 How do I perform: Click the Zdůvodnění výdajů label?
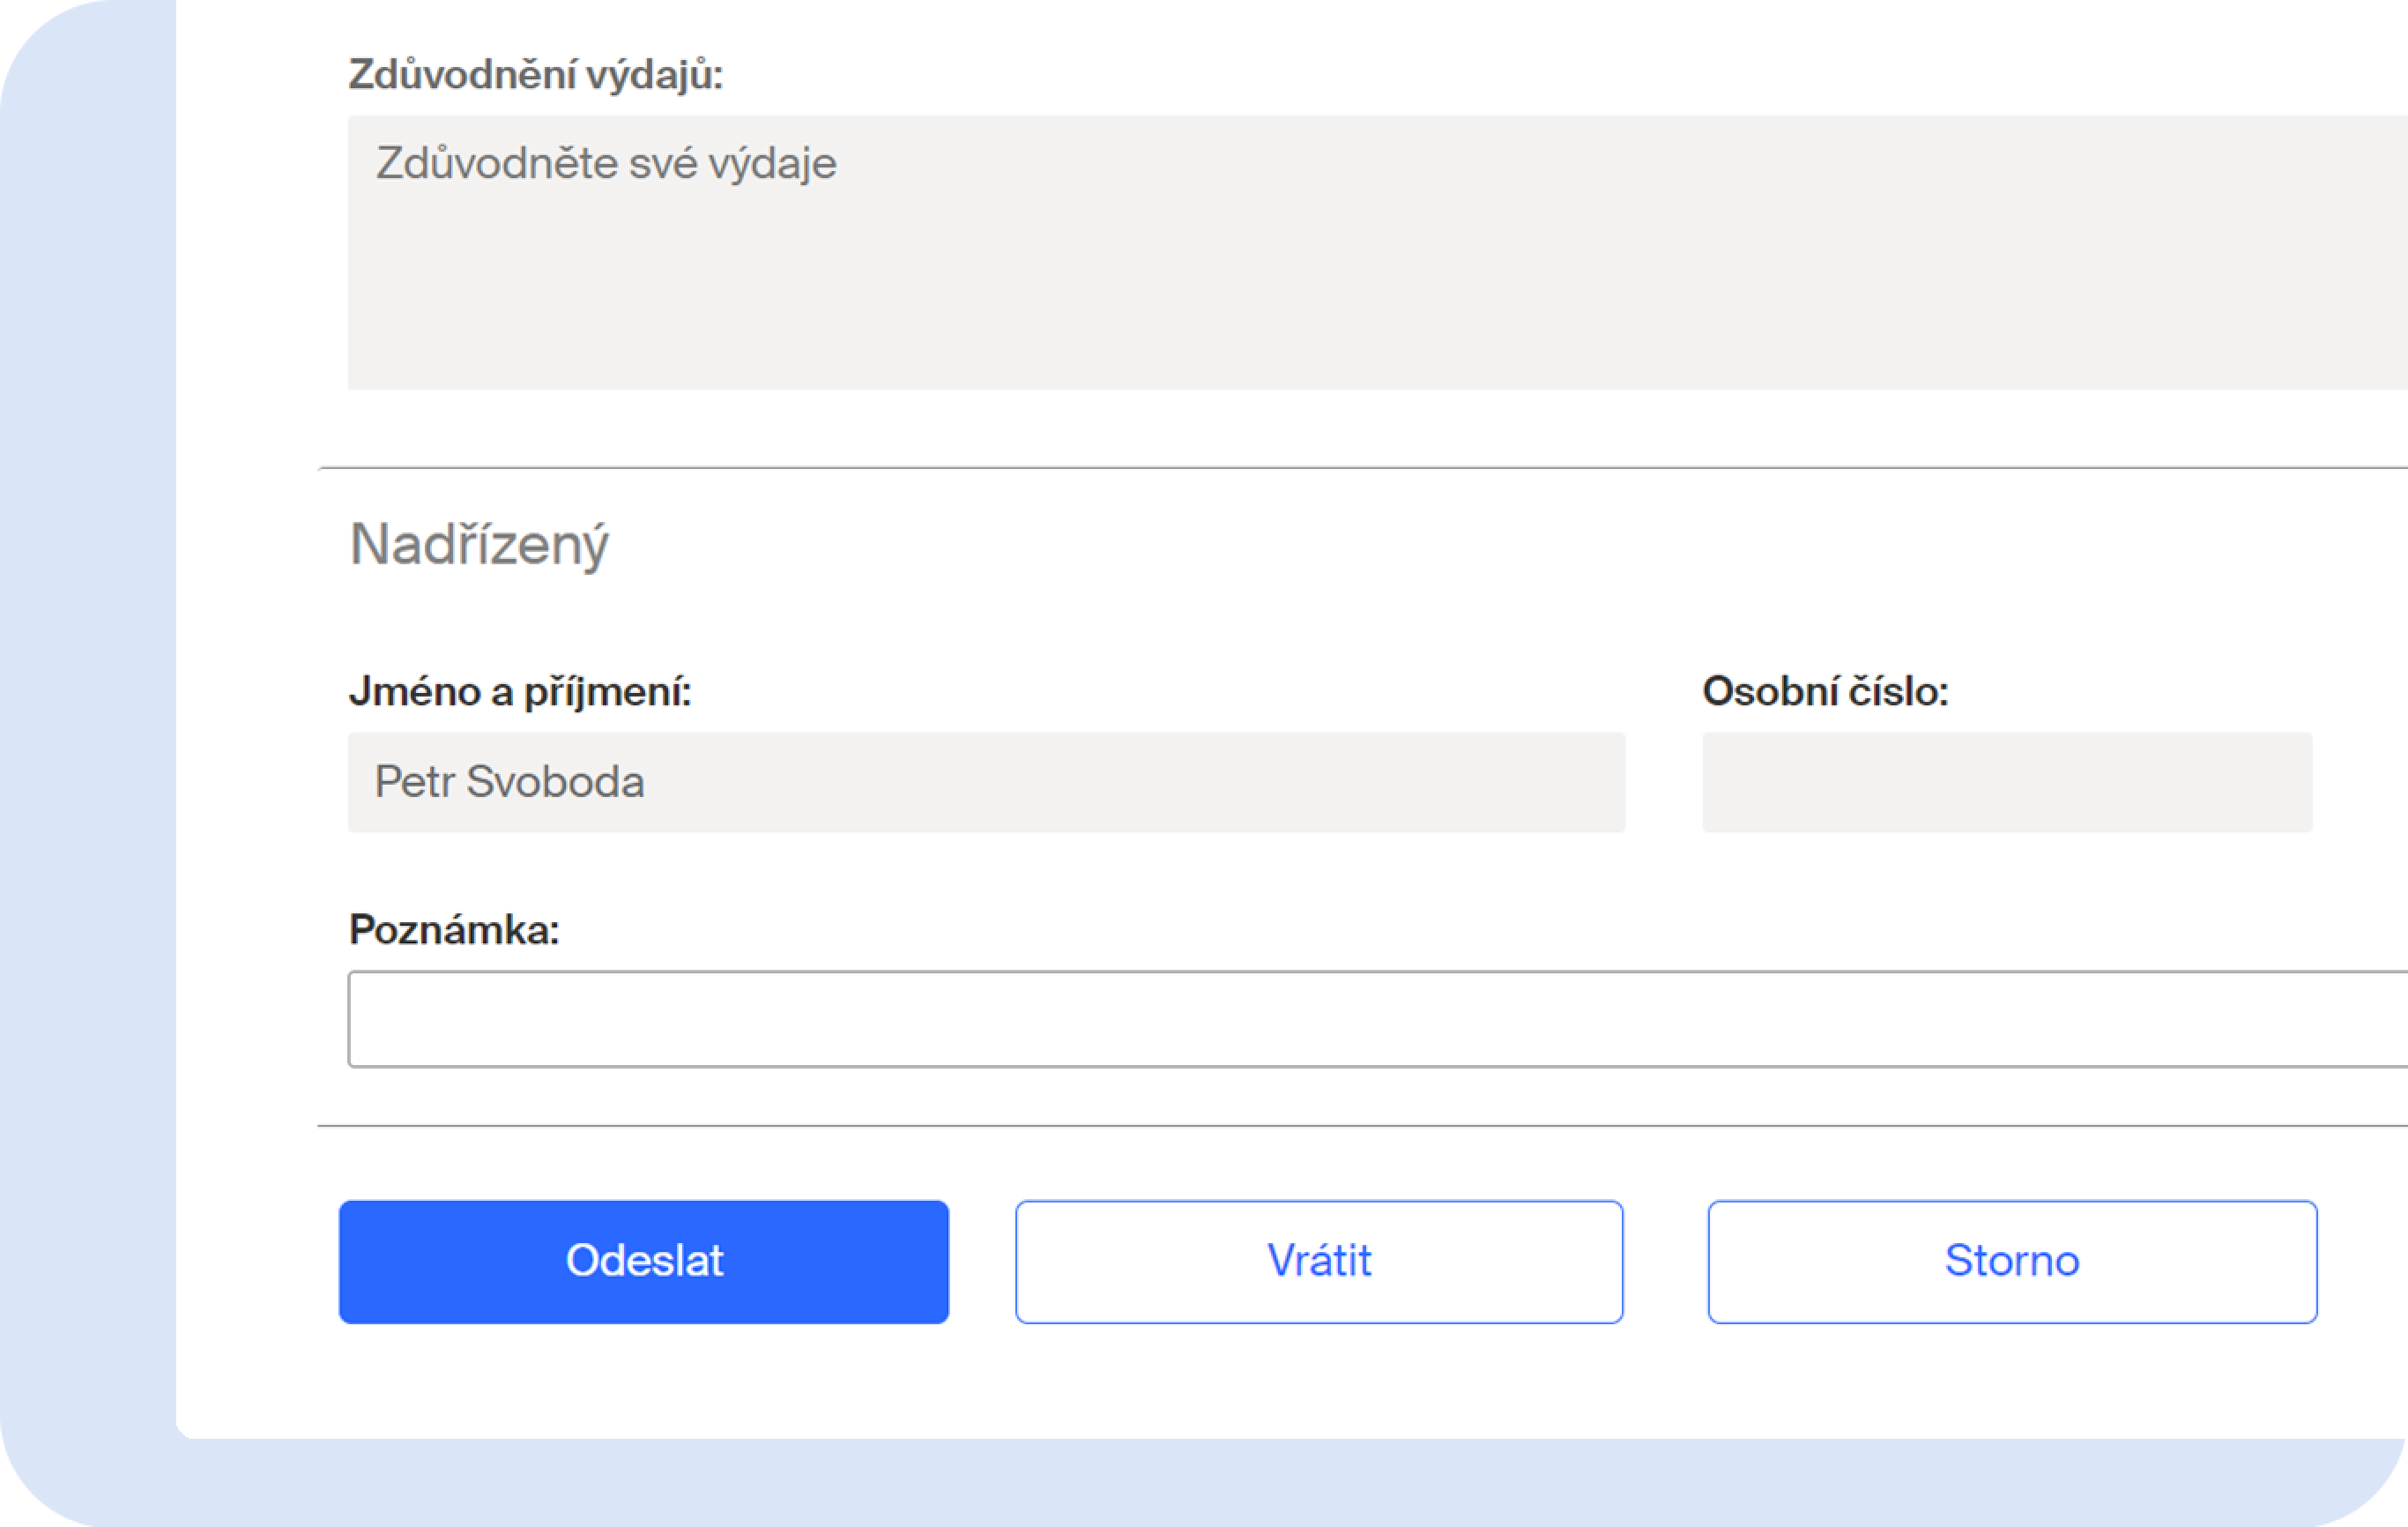point(535,75)
